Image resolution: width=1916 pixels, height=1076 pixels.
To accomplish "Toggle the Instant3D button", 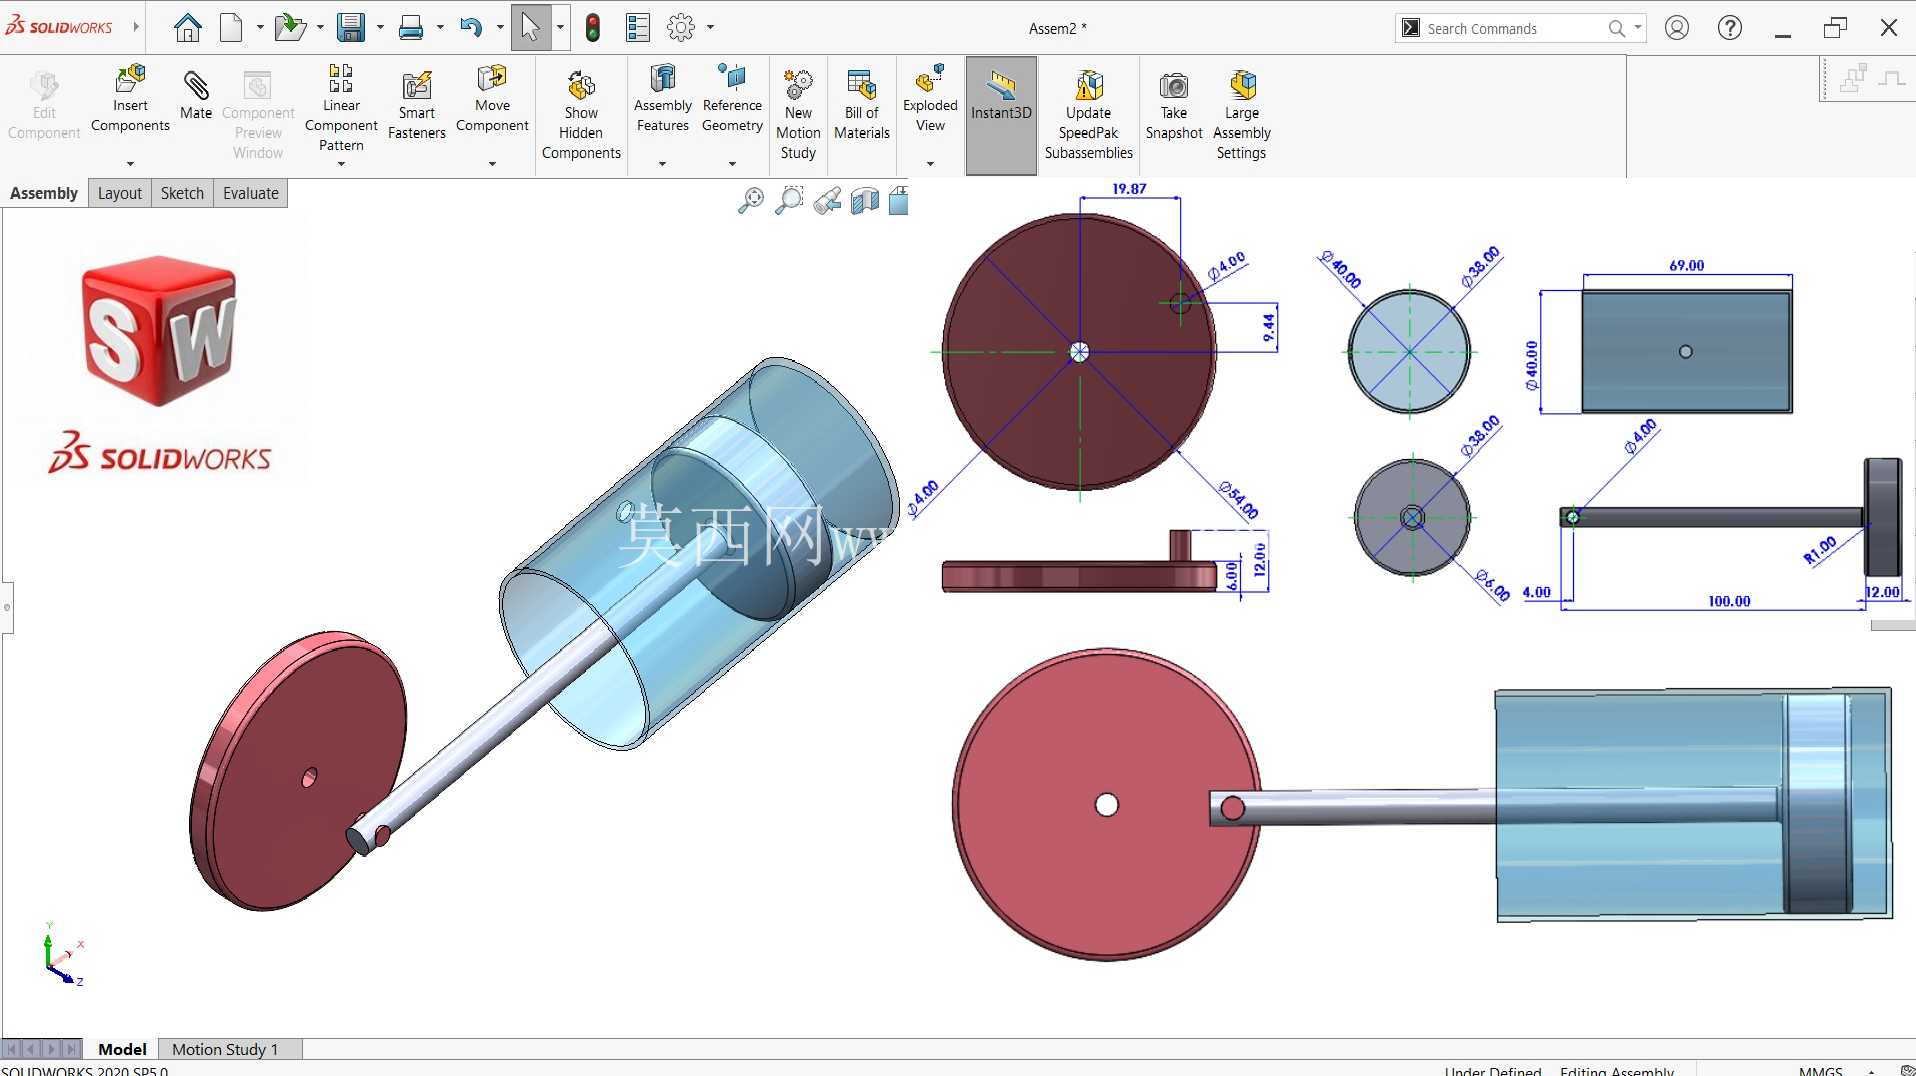I will (x=1001, y=116).
